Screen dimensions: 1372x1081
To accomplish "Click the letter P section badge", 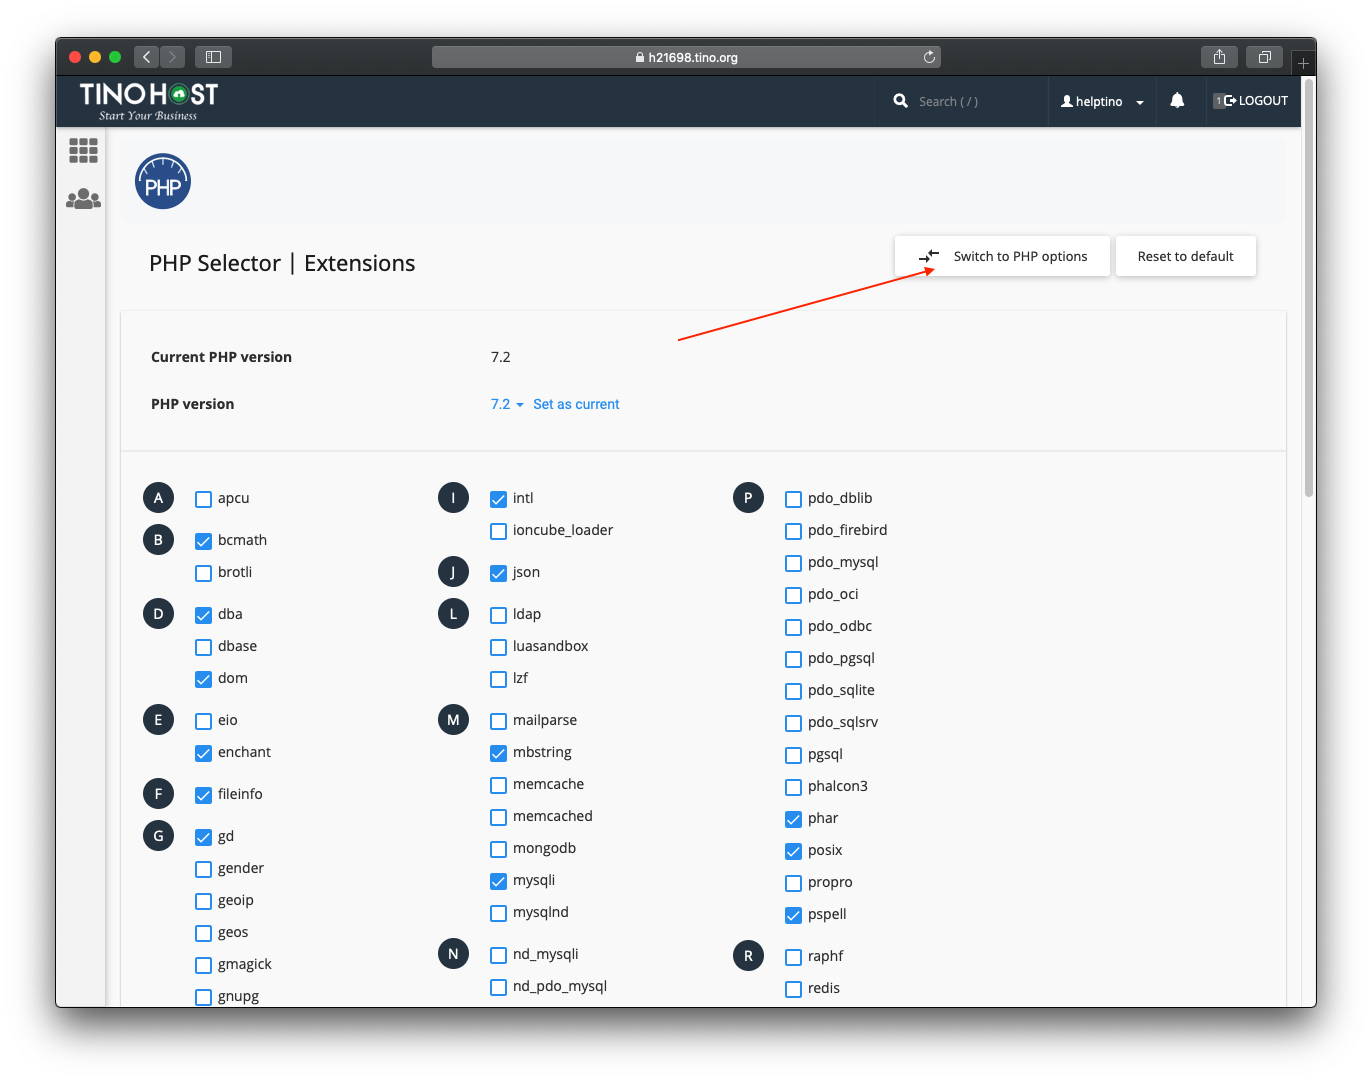I will pyautogui.click(x=748, y=498).
